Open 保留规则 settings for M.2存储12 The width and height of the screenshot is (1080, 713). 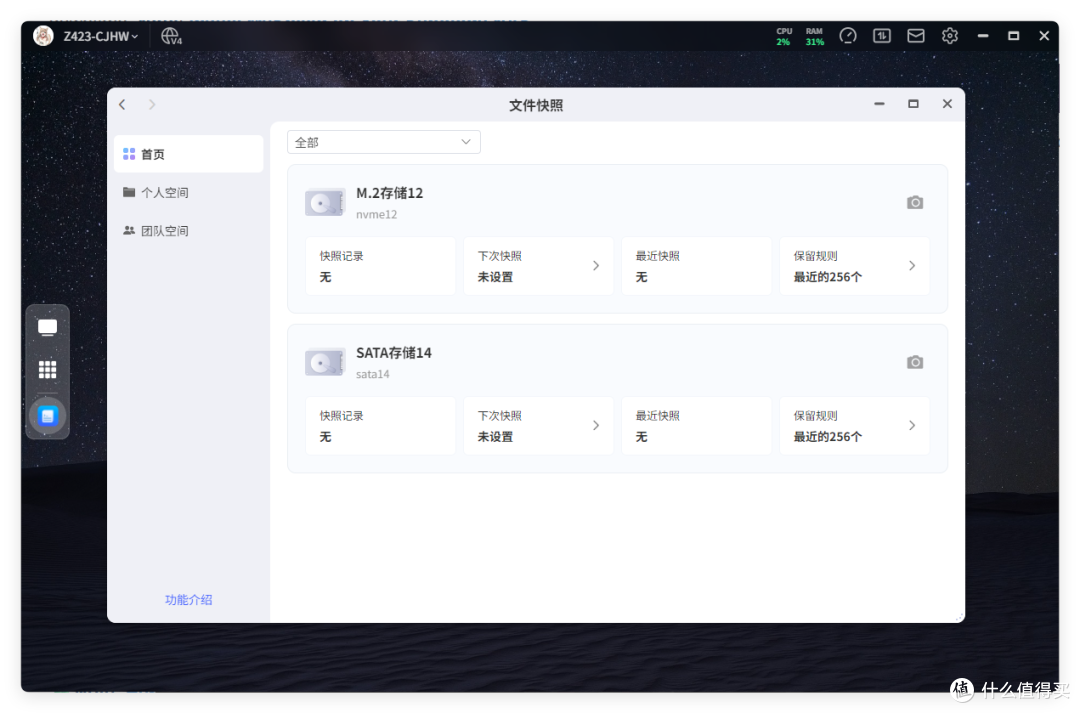pyautogui.click(x=855, y=266)
